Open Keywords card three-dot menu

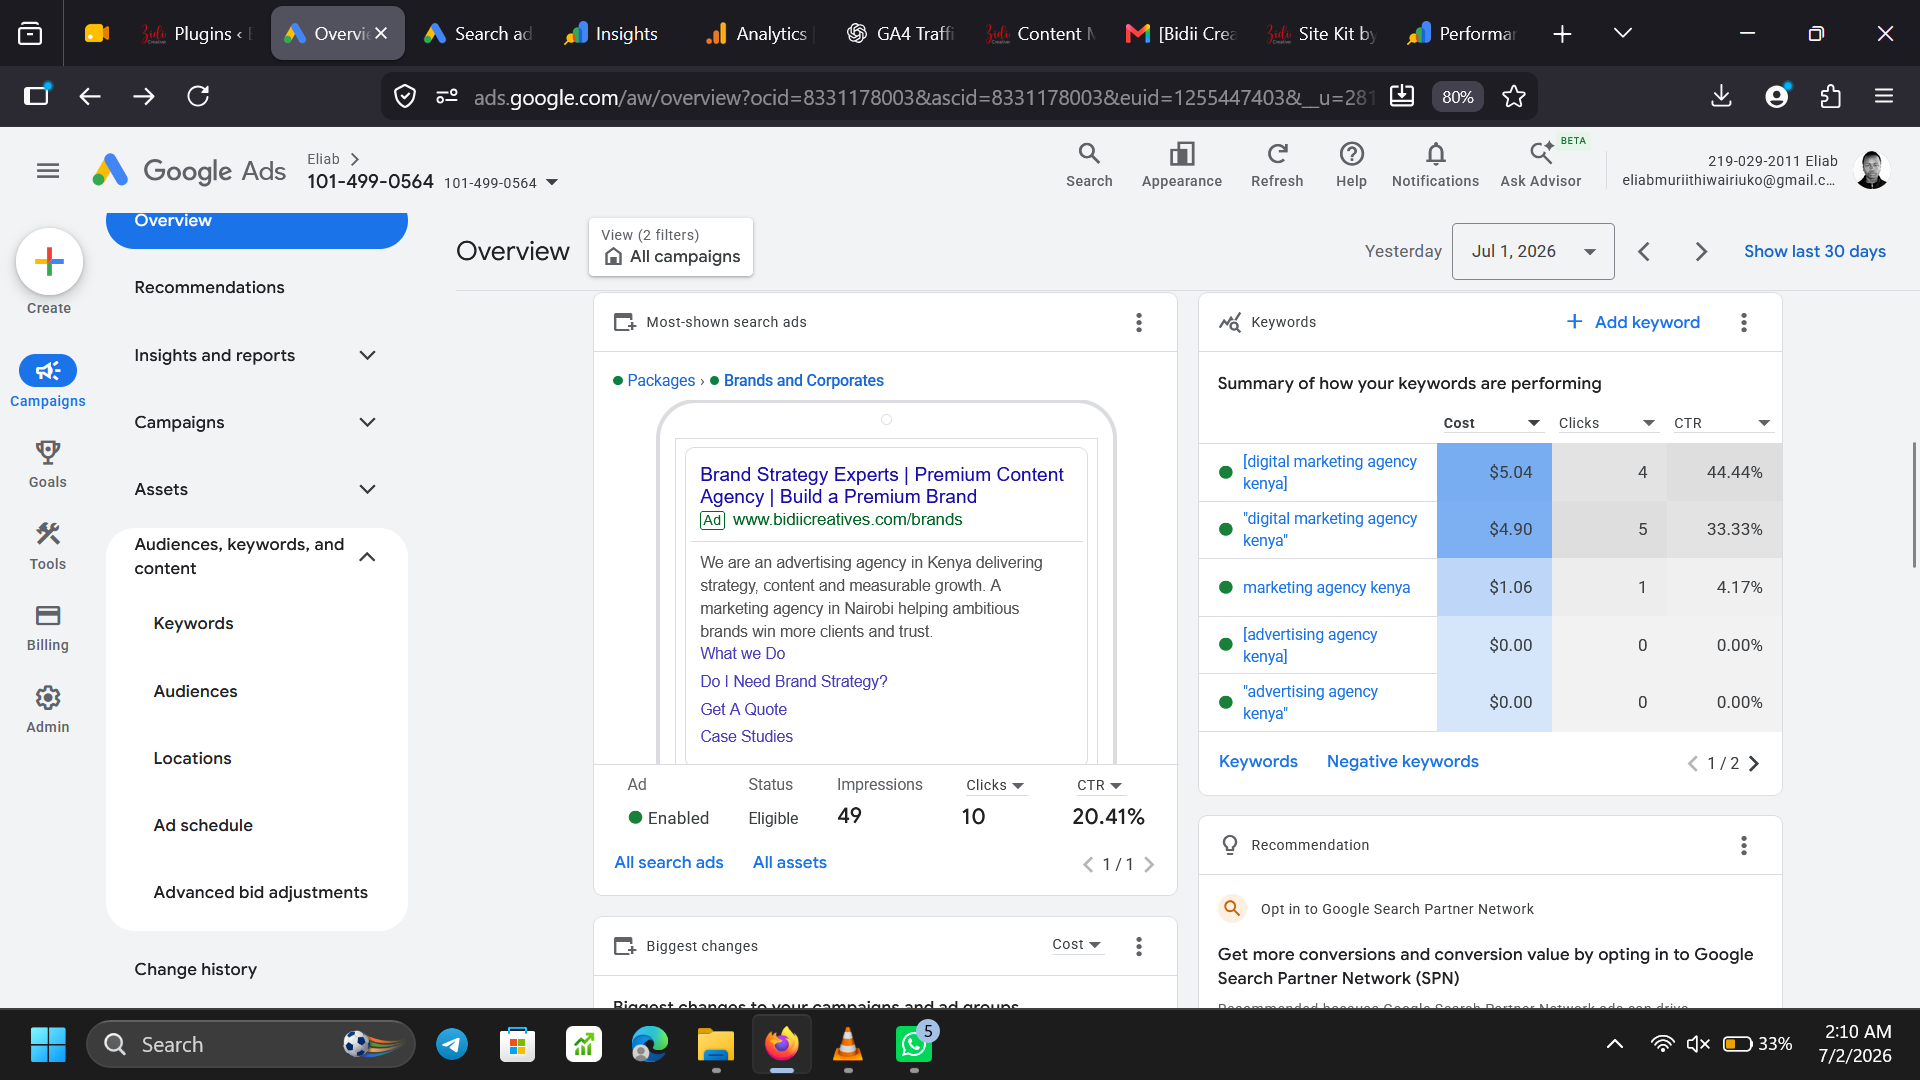point(1743,322)
